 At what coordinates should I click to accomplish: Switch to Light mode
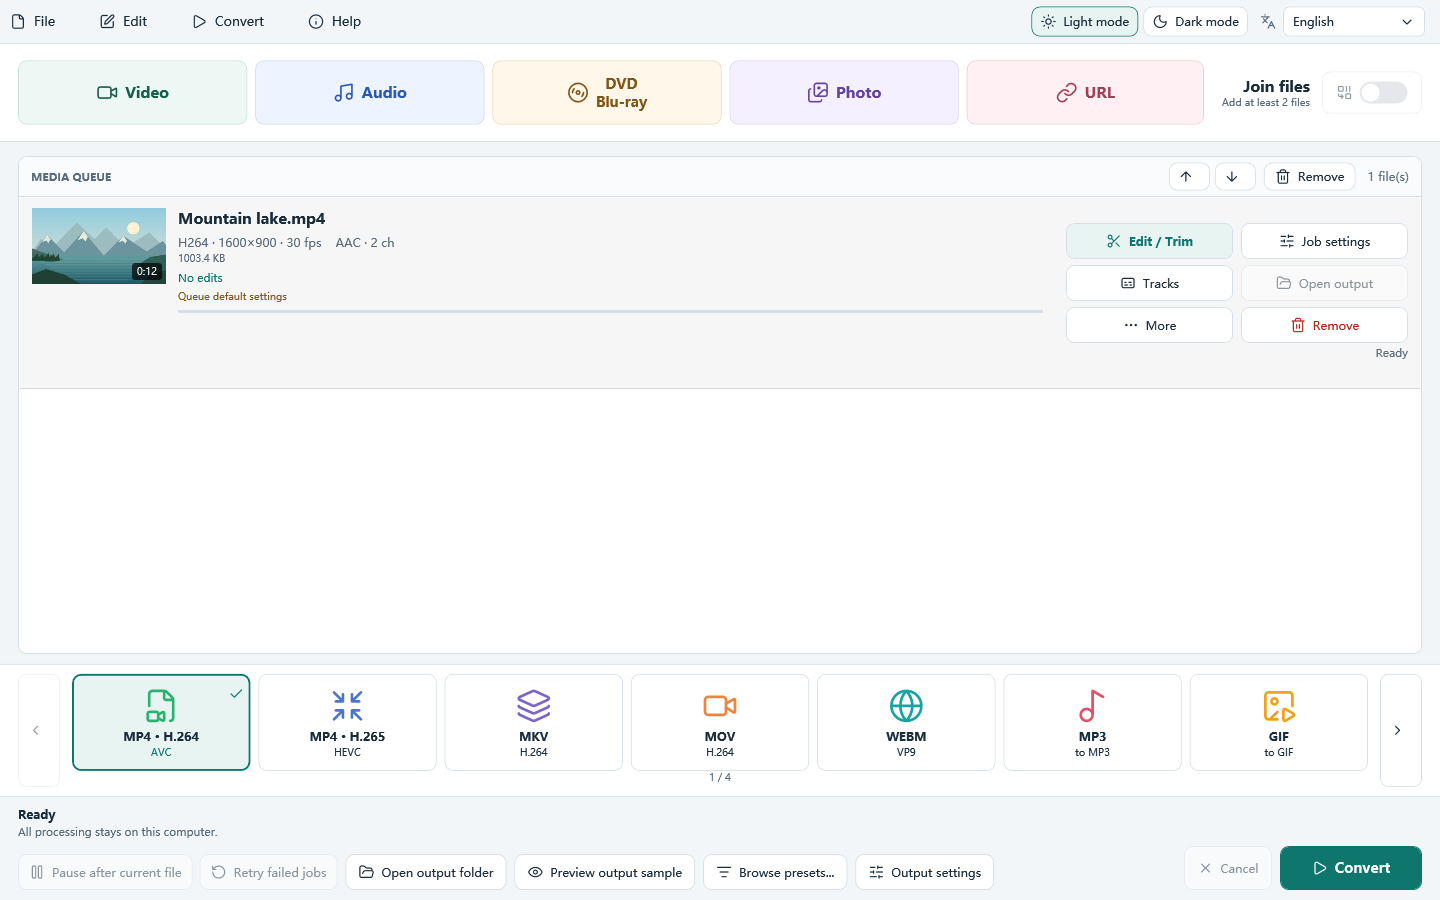pyautogui.click(x=1085, y=21)
